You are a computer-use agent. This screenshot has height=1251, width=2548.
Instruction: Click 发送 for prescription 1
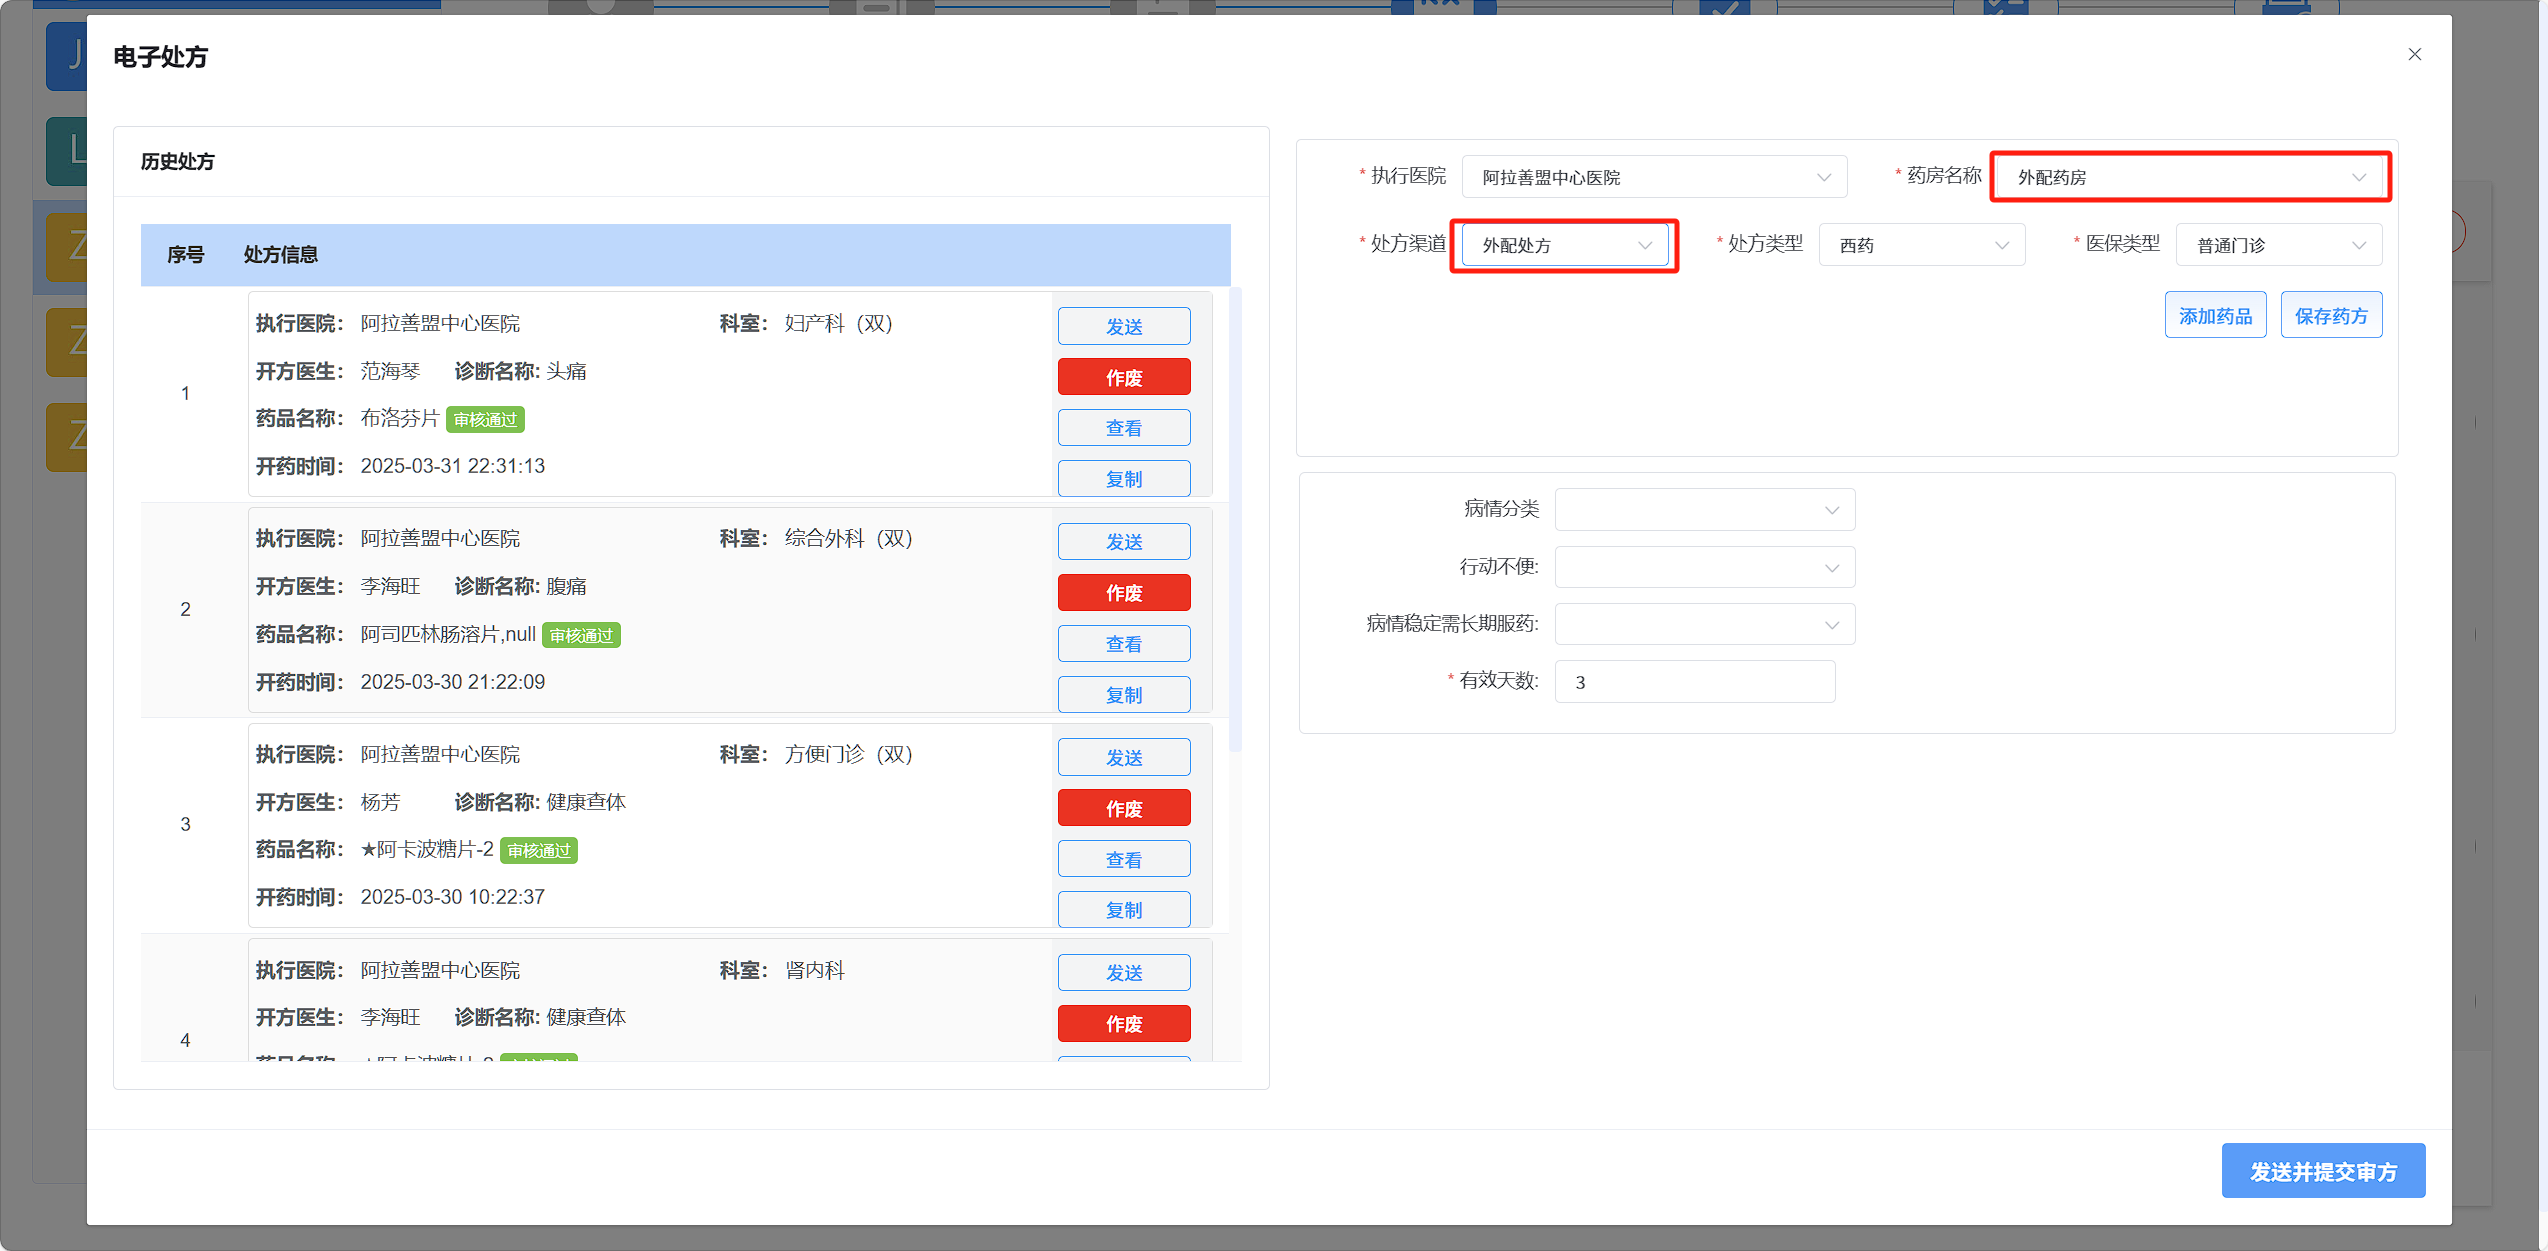point(1123,327)
